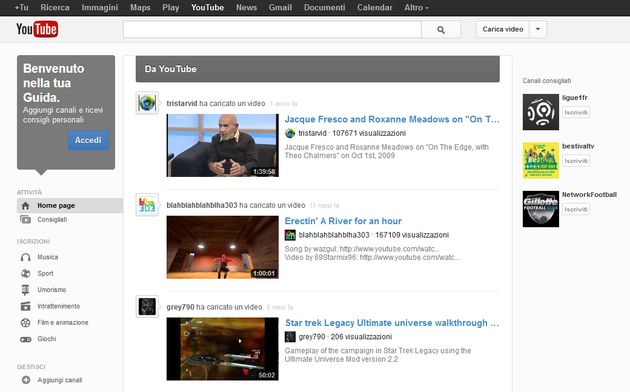Click the Musica headphones icon
Screen dimensions: 630x392
(25, 257)
